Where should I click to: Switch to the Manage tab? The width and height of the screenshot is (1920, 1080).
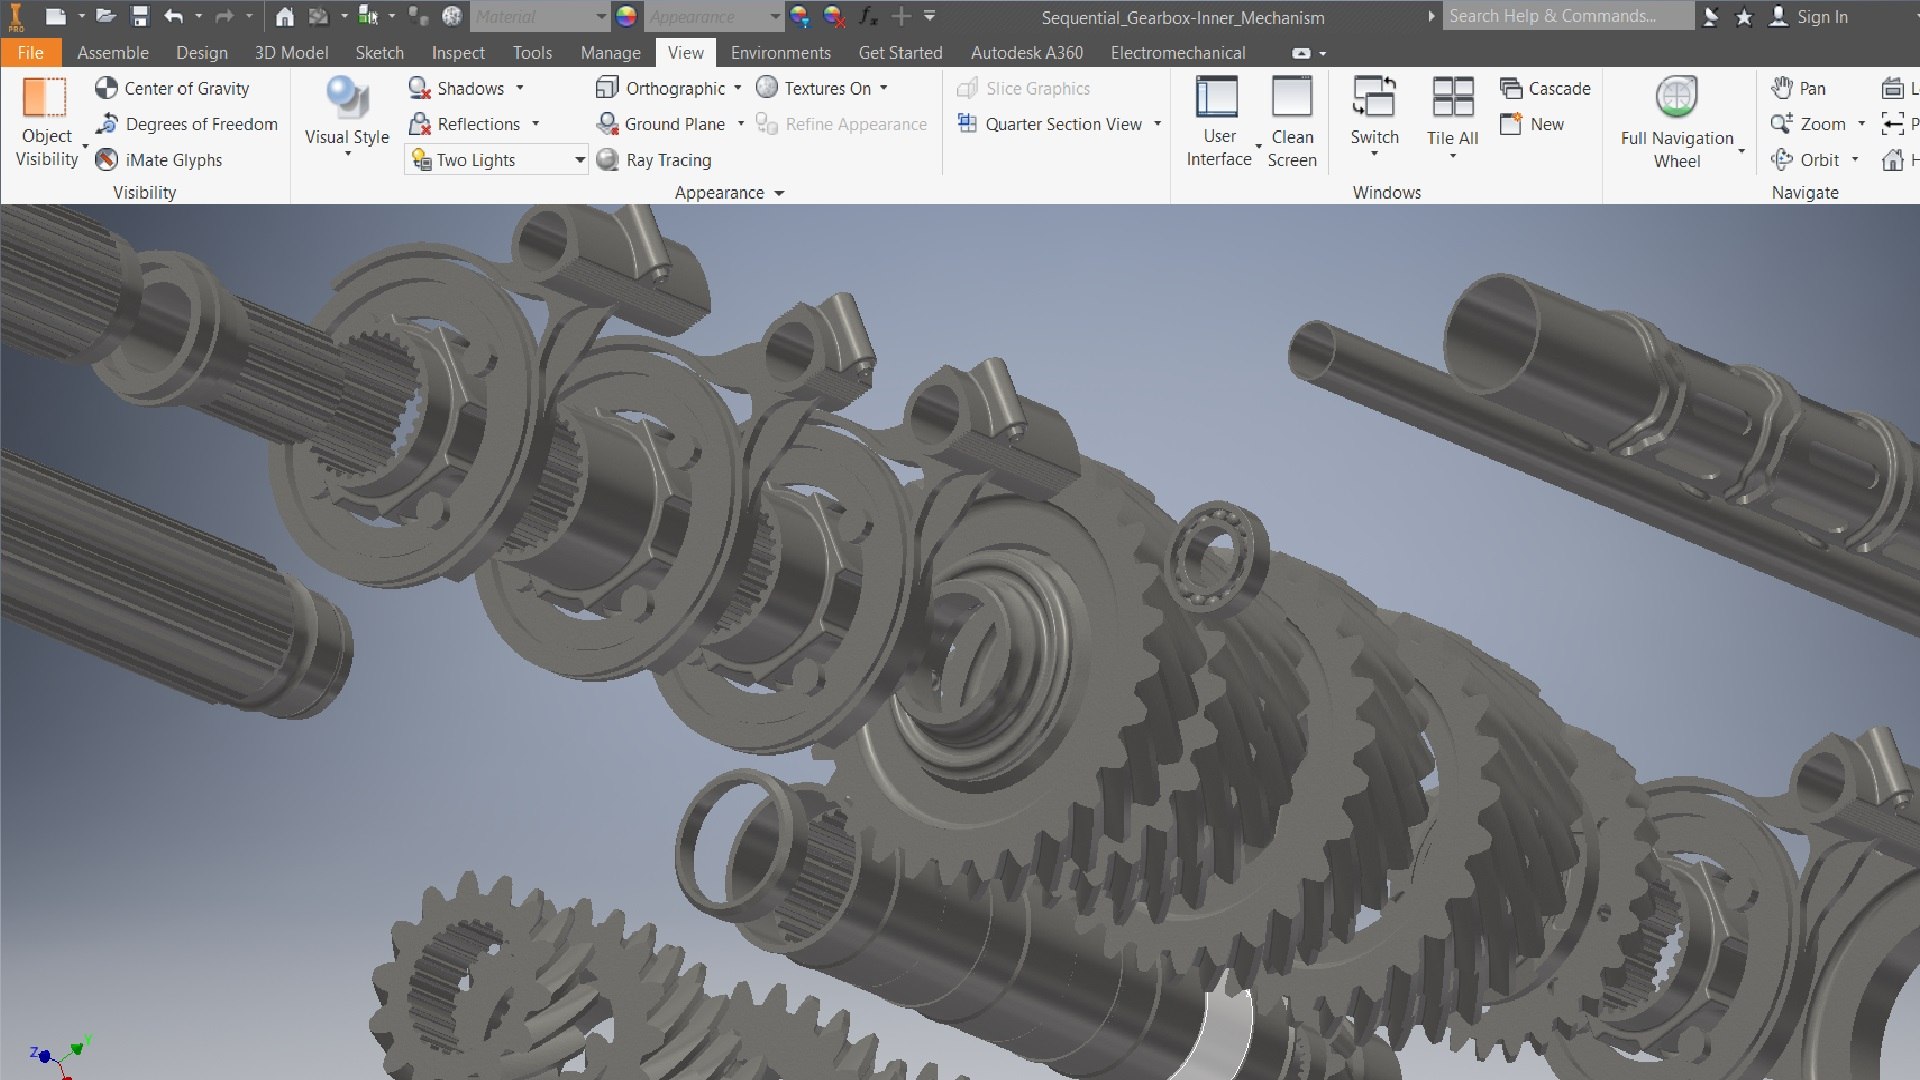coord(610,53)
